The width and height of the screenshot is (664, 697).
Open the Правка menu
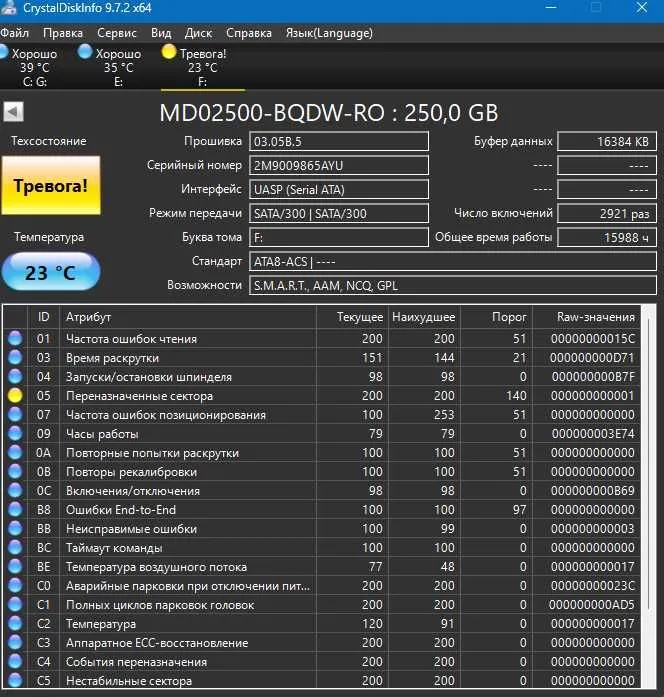pyautogui.click(x=63, y=33)
